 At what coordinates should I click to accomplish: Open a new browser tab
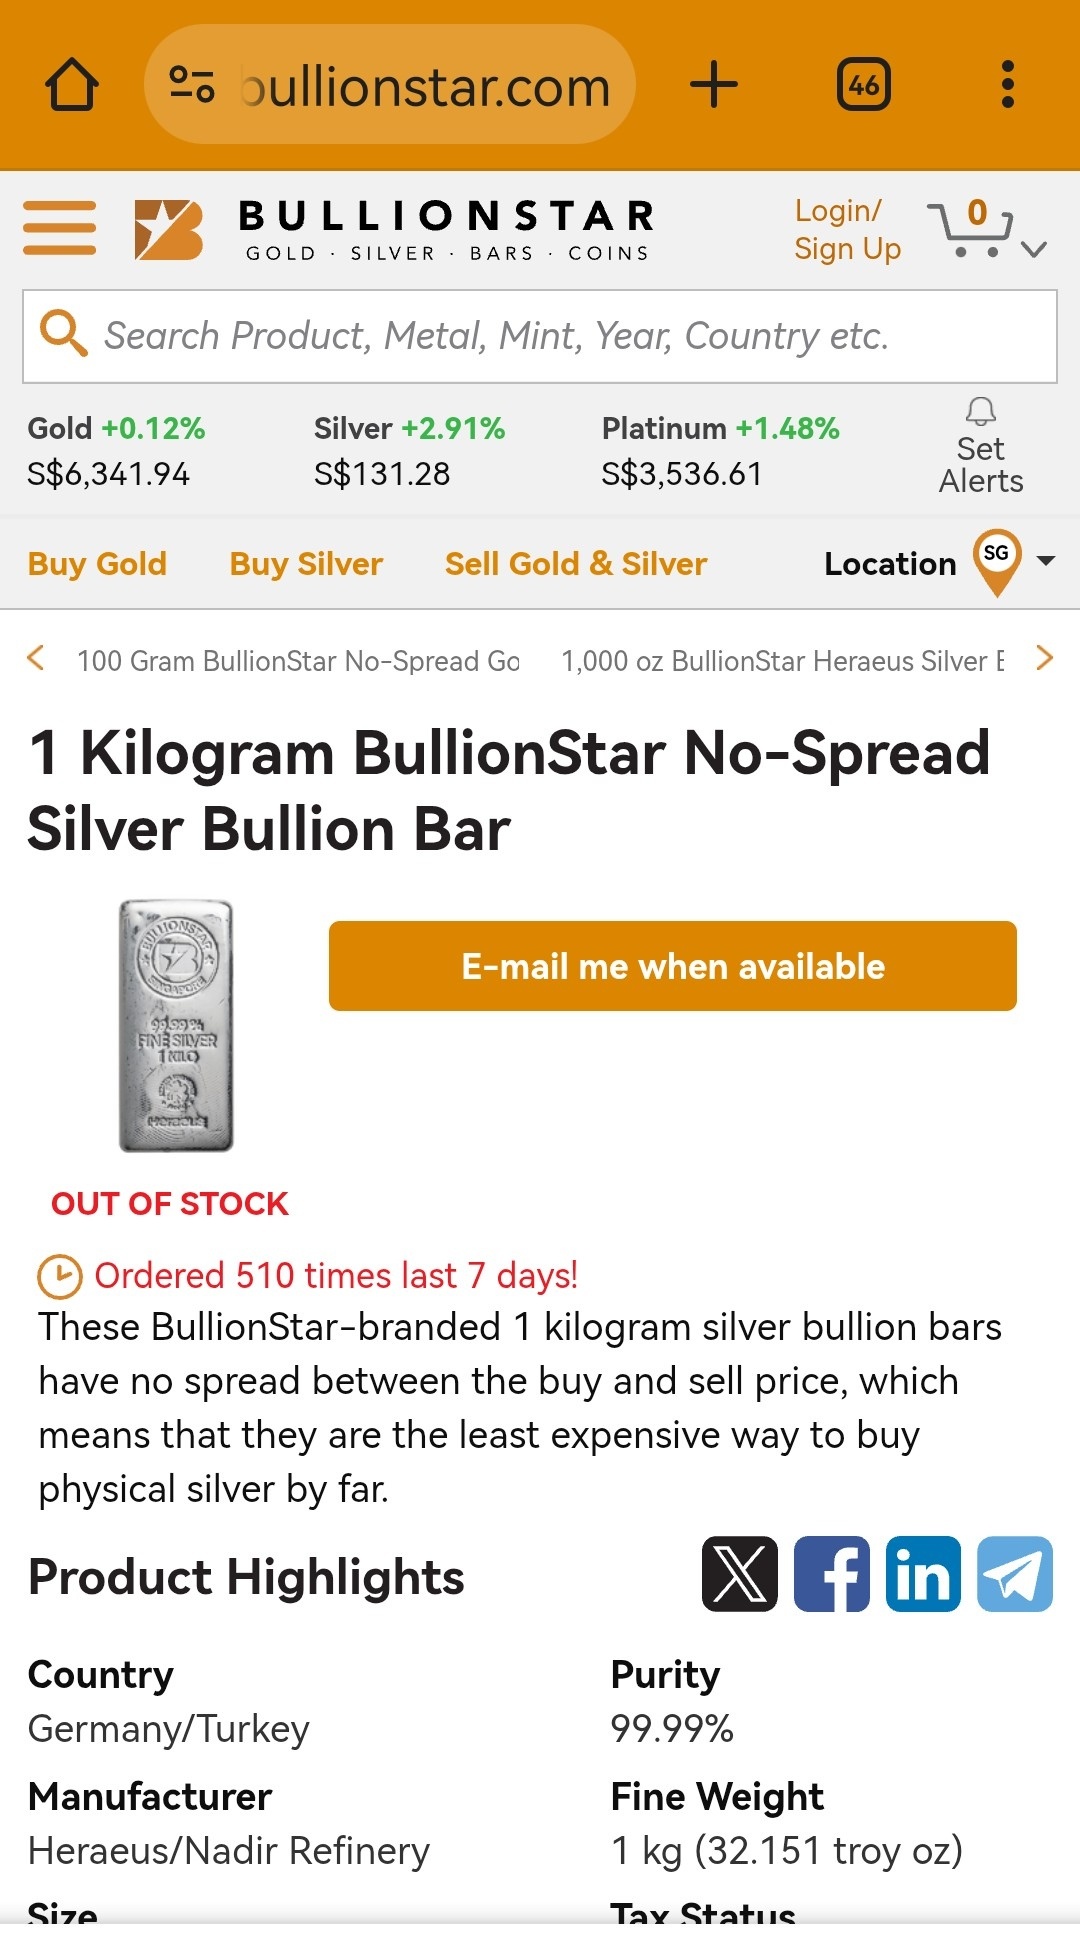714,84
